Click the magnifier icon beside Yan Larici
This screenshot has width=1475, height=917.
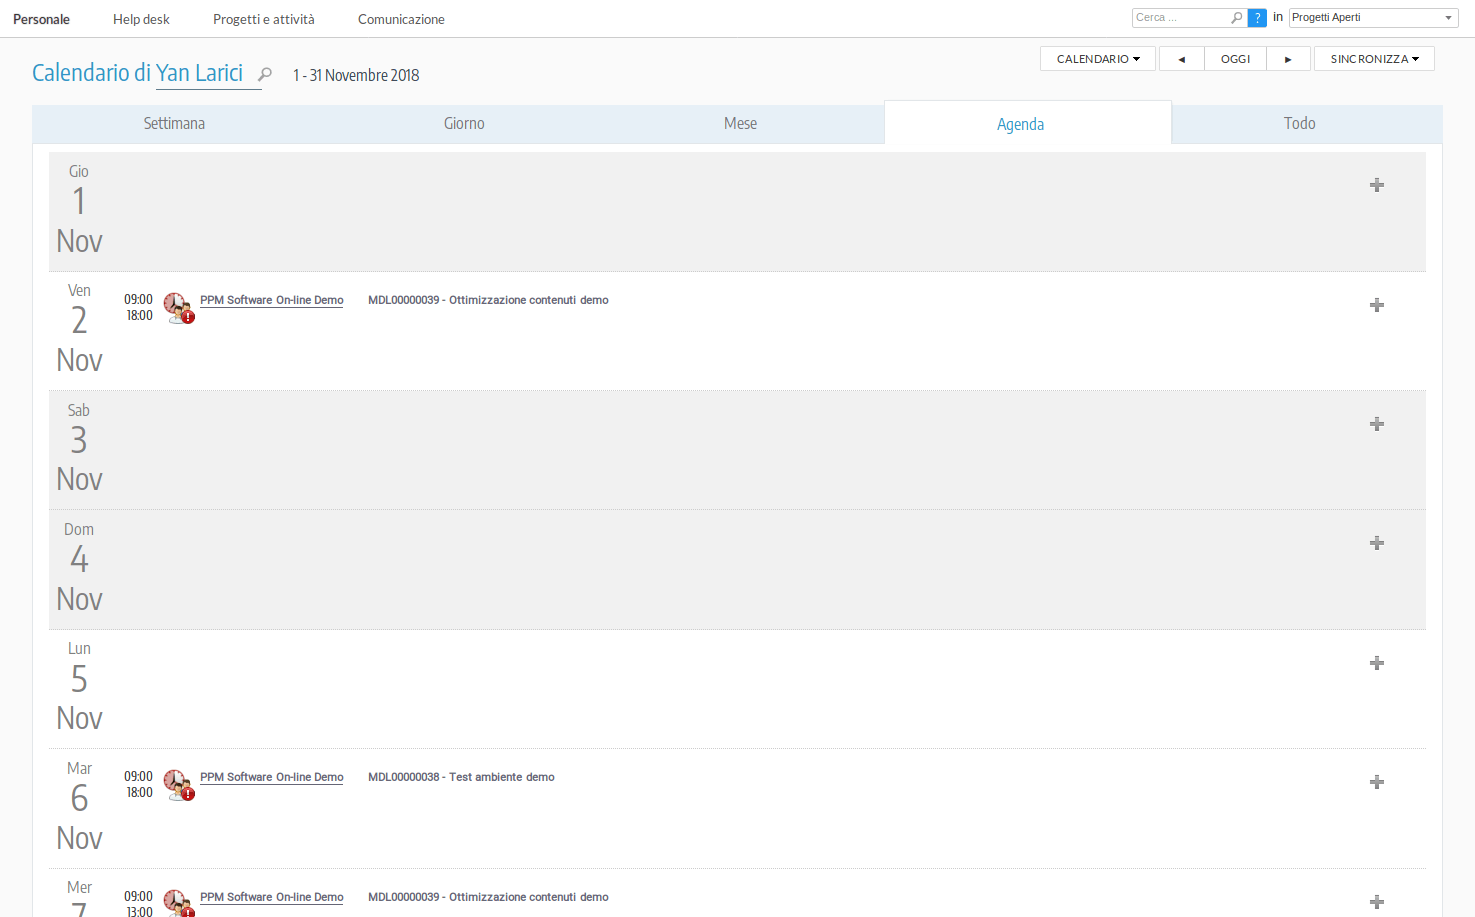(265, 75)
